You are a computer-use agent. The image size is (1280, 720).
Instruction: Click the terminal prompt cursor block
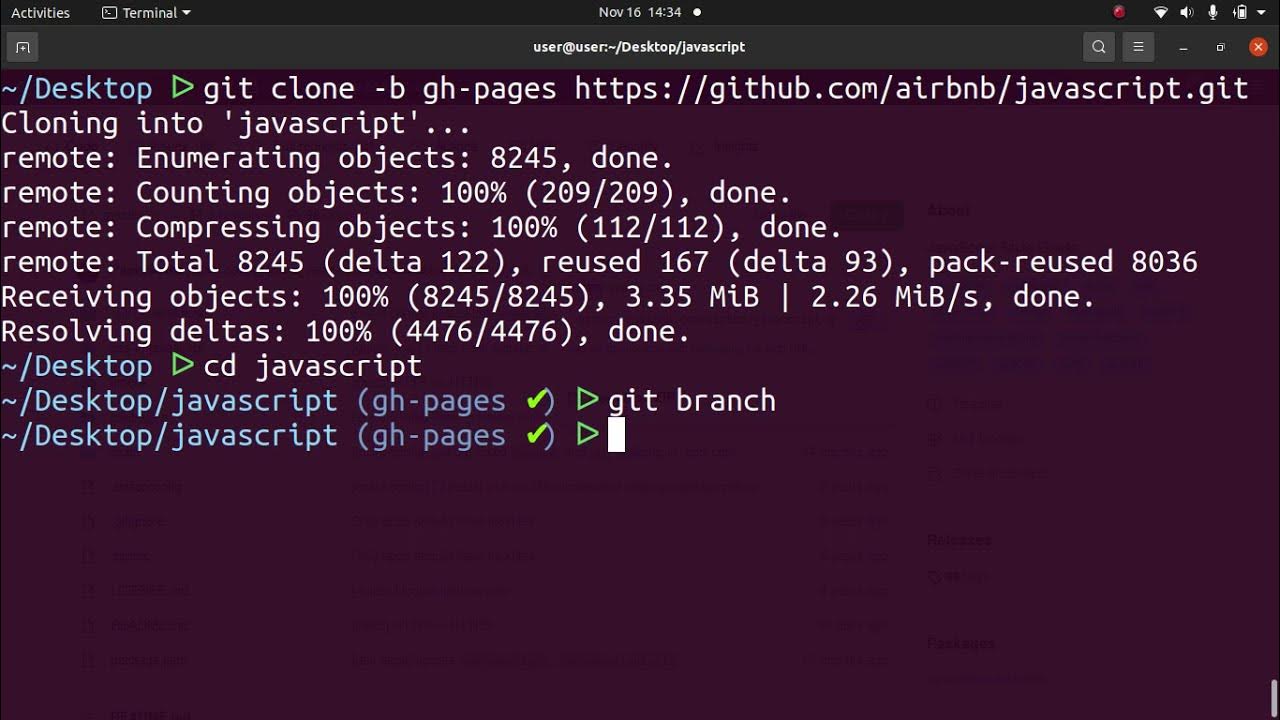616,435
